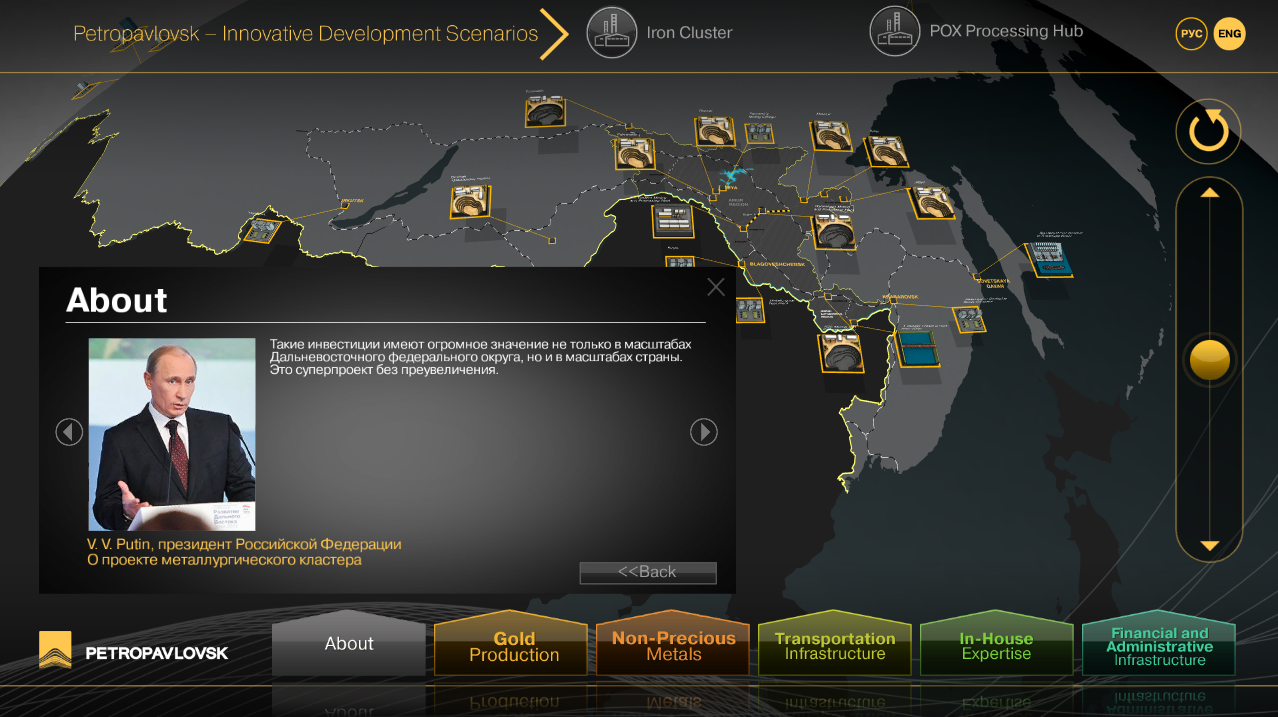Click the Putin photo thumbnail
The image size is (1278, 717).
click(172, 434)
